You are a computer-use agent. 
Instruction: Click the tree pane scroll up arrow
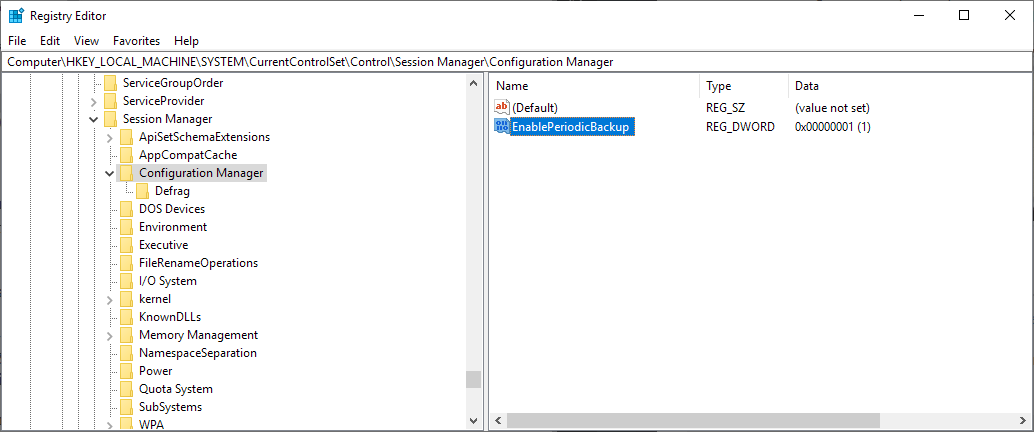click(x=473, y=83)
